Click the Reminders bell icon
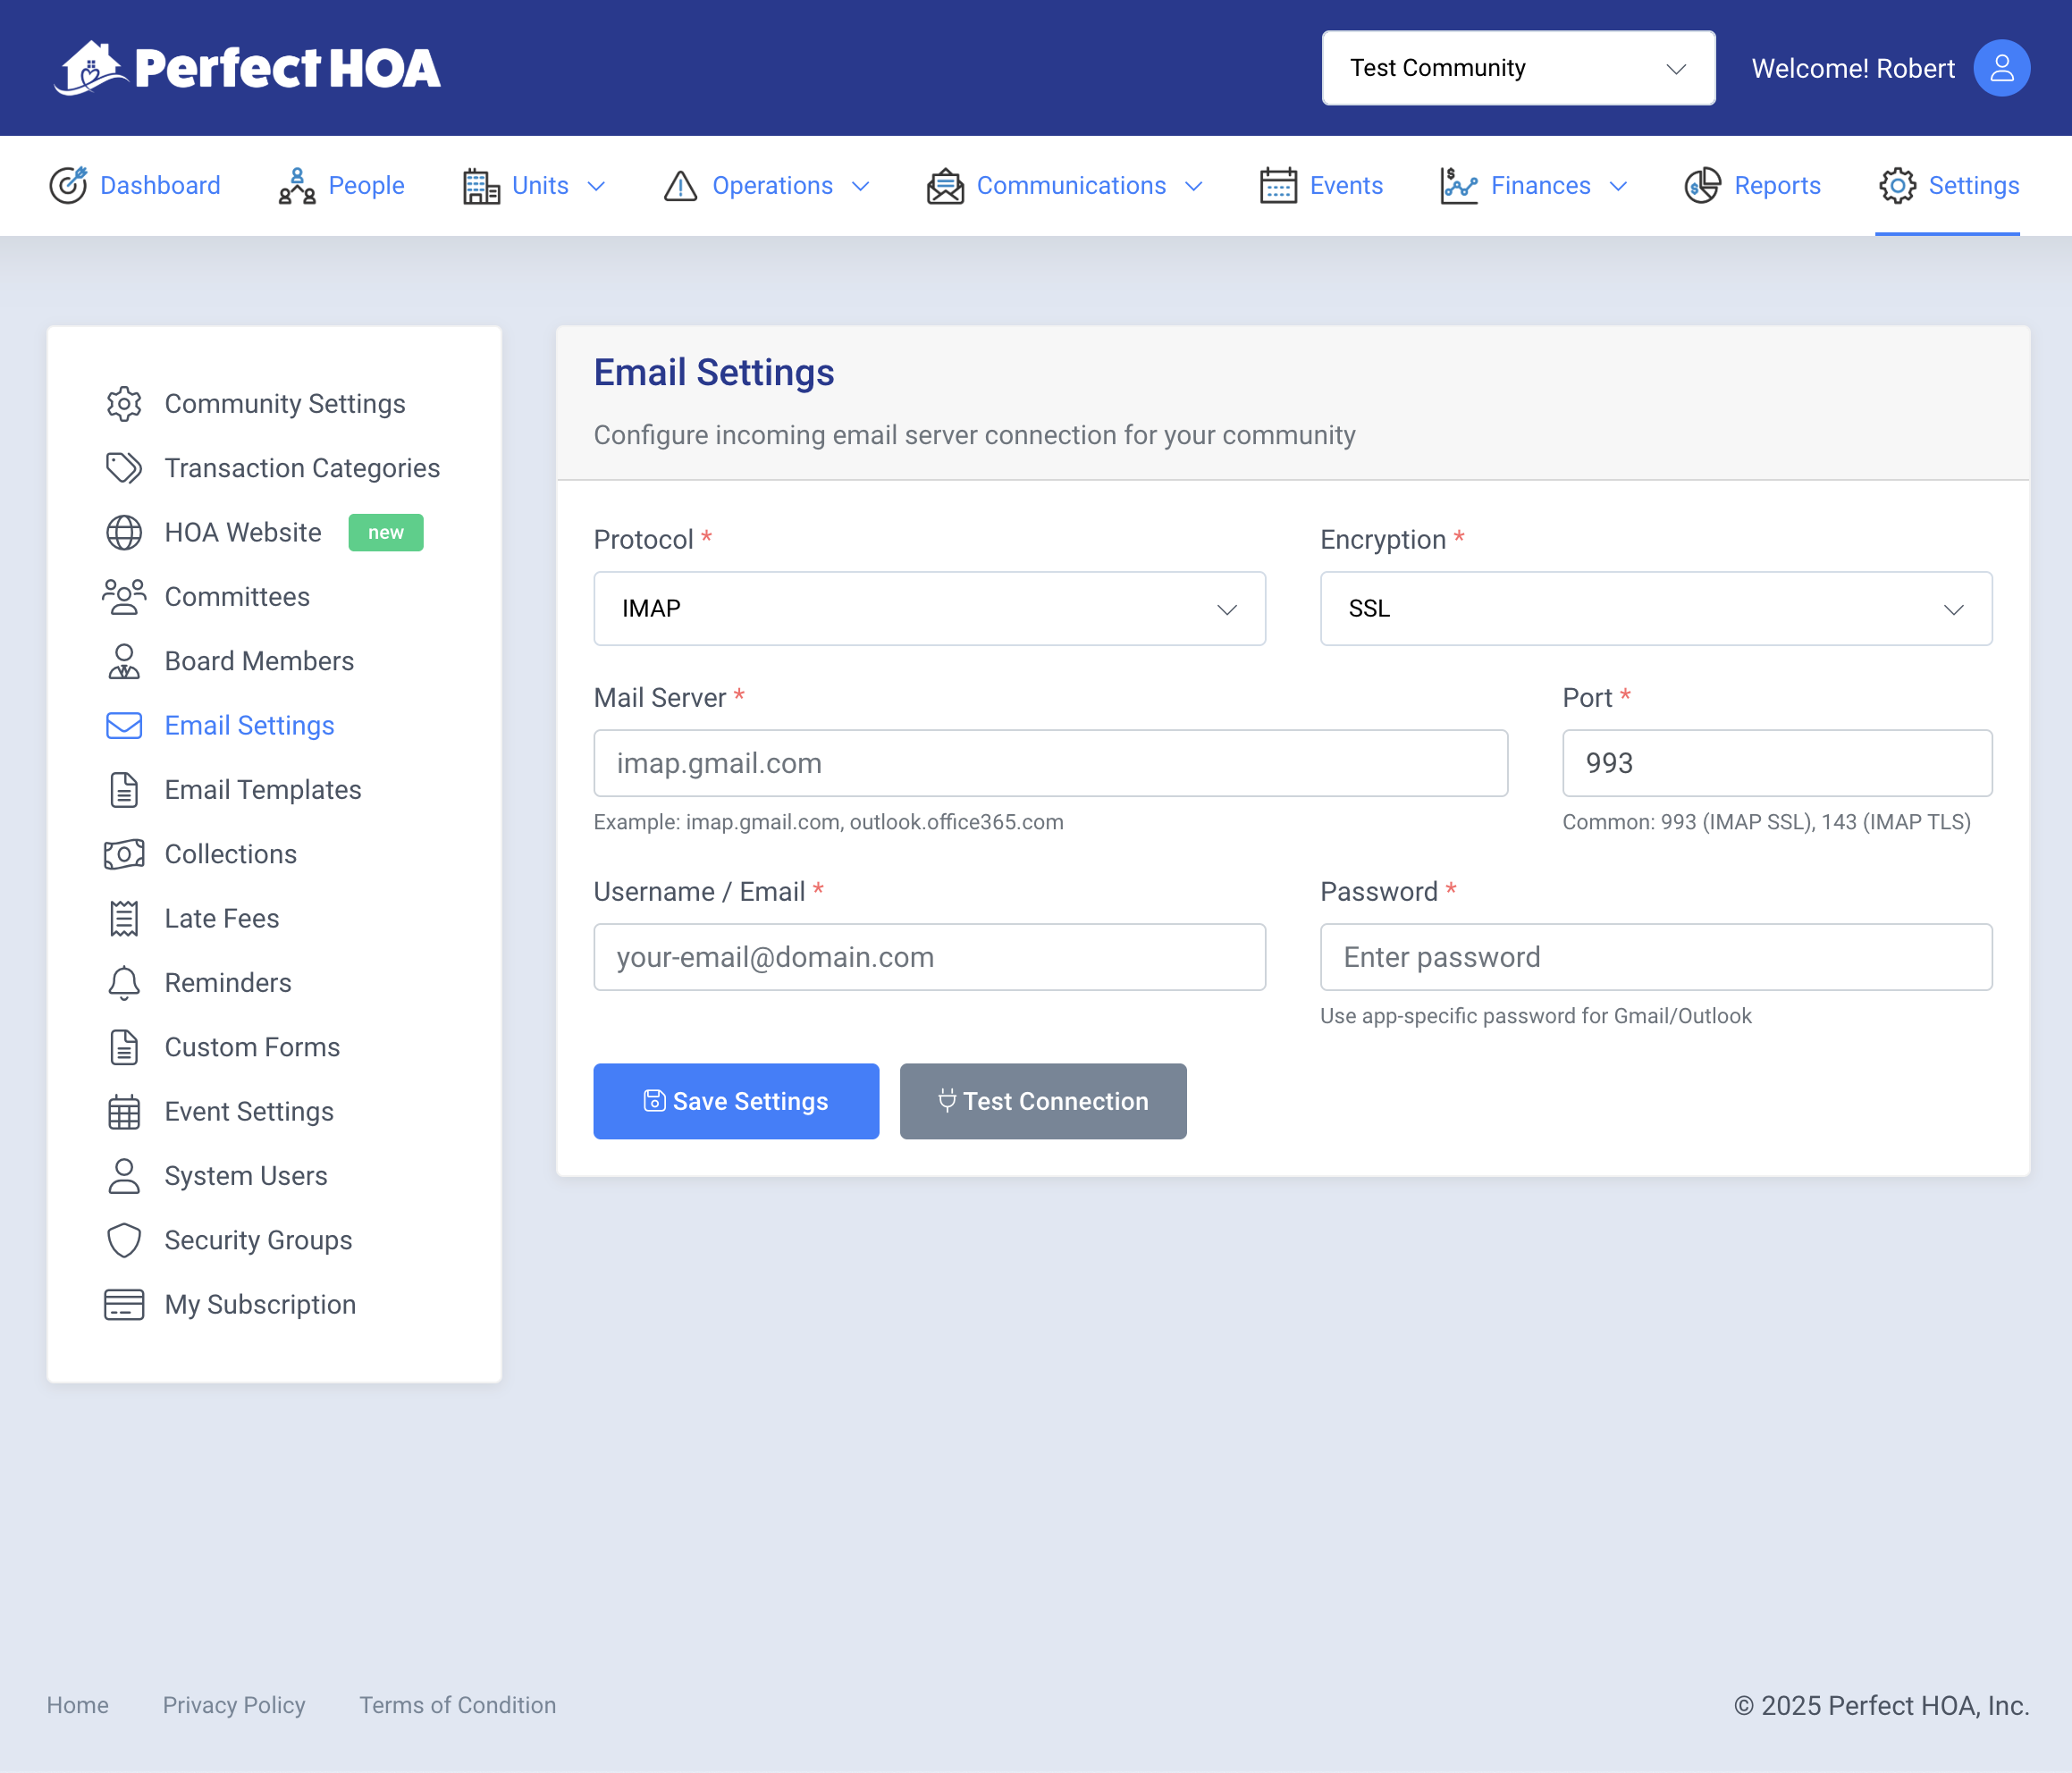 (124, 983)
